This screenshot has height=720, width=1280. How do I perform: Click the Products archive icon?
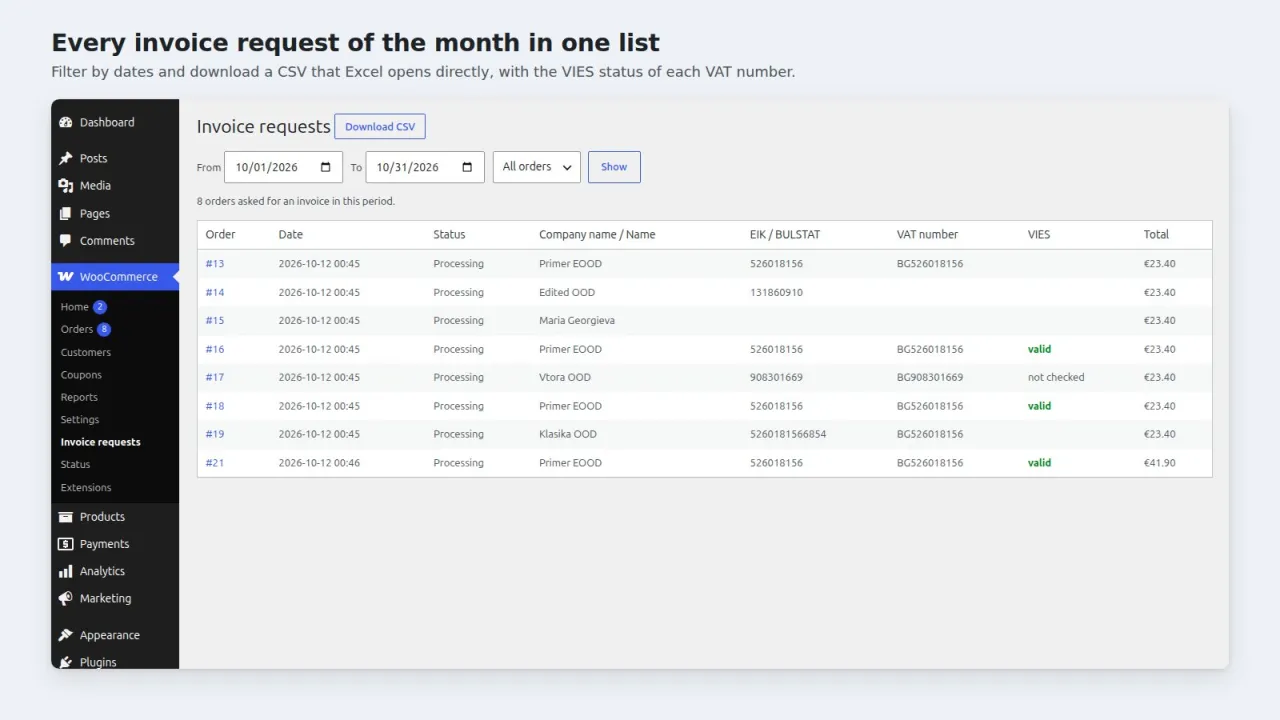[x=66, y=517]
